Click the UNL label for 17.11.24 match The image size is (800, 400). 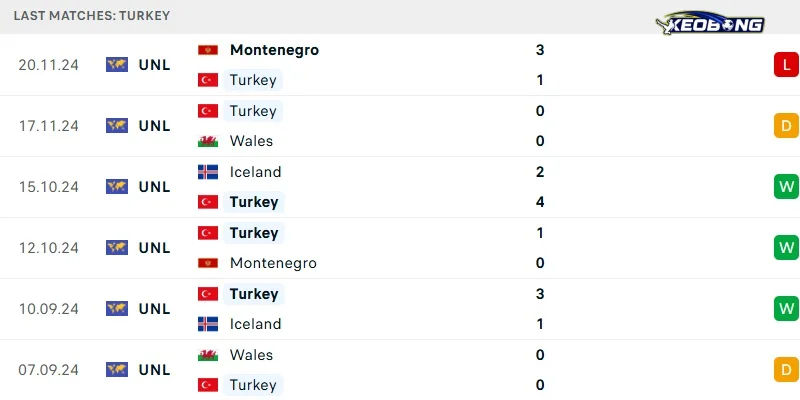click(155, 126)
